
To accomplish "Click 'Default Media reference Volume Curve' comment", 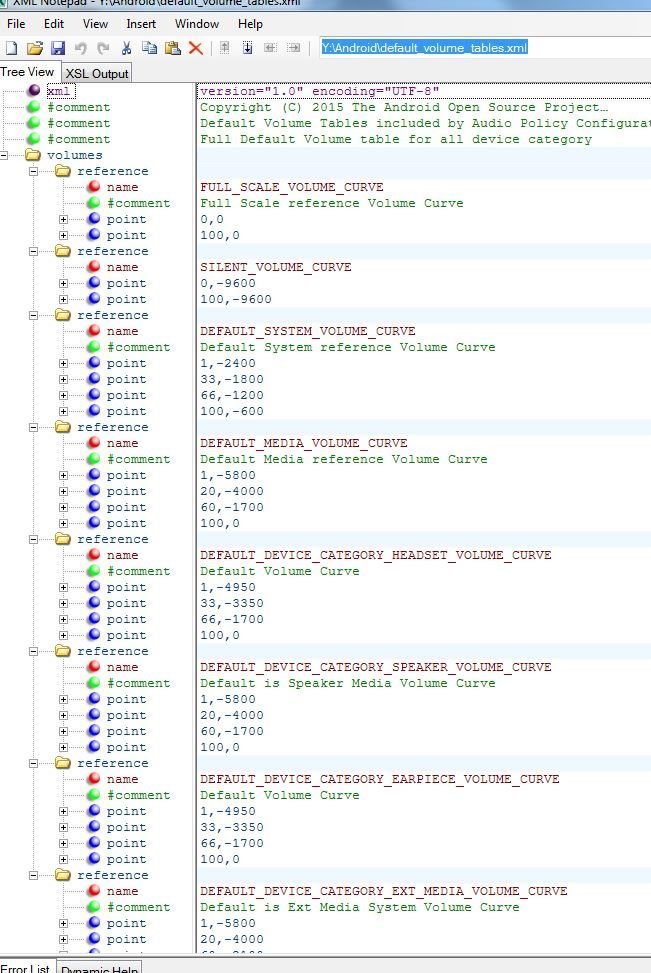I will tap(344, 459).
